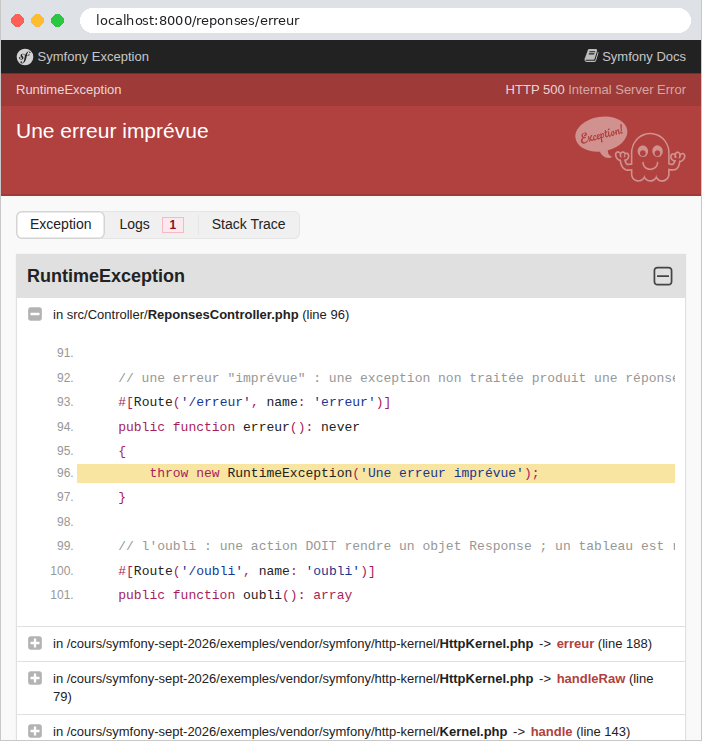
Task: Open the Stack Trace tab
Action: pos(249,224)
